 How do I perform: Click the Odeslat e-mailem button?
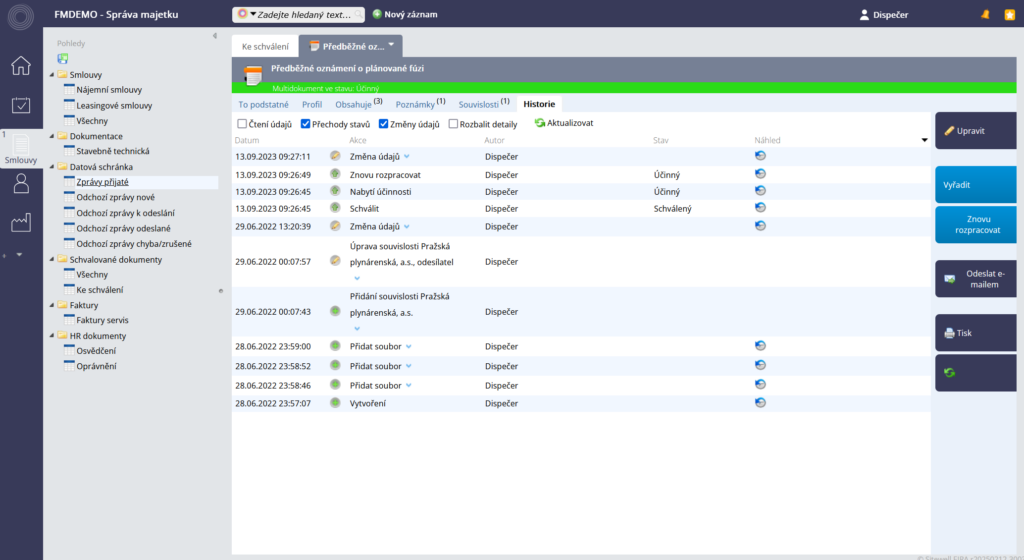(x=976, y=279)
